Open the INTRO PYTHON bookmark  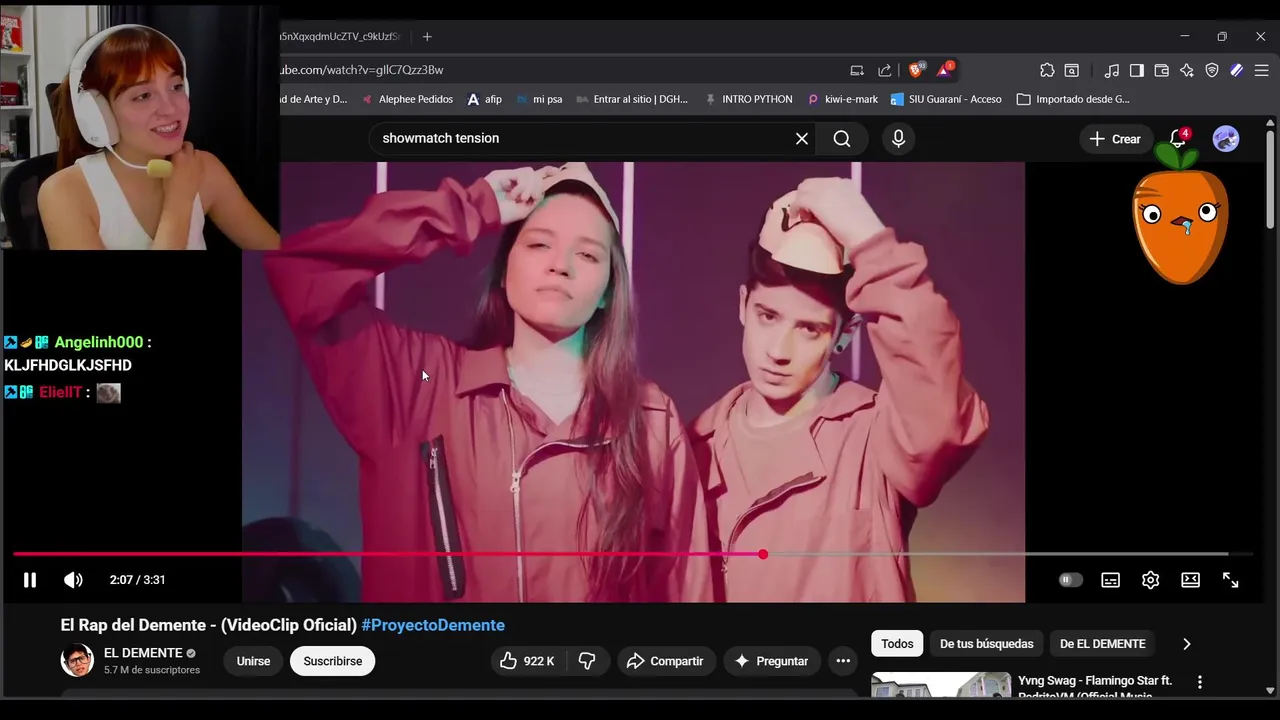(x=749, y=99)
